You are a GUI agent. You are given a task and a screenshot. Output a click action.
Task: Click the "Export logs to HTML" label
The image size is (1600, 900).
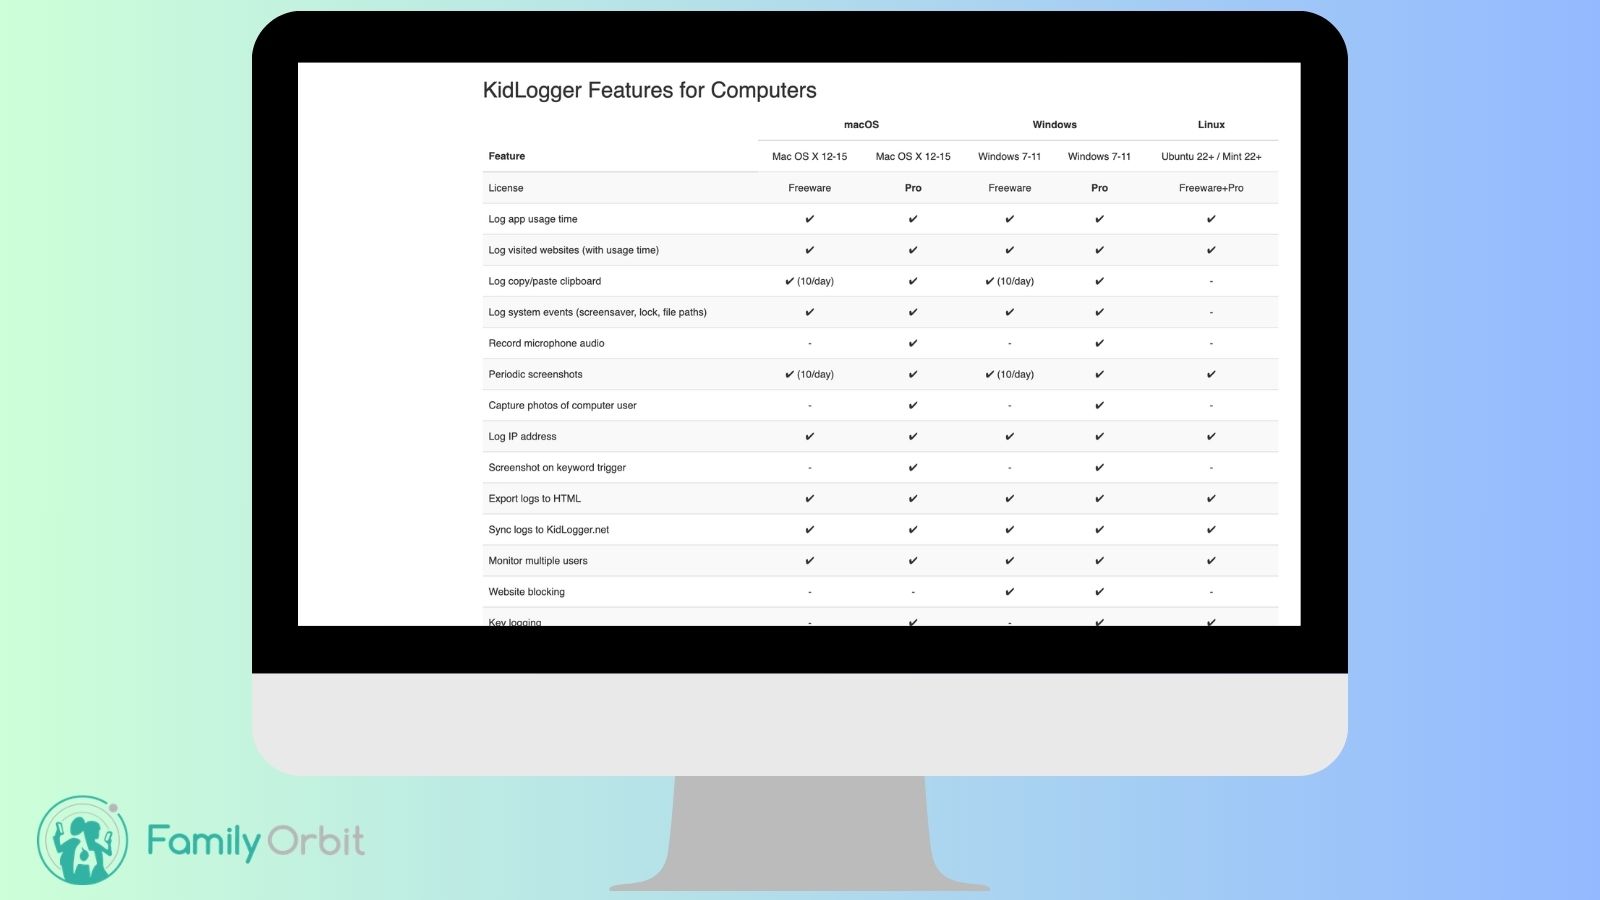[x=534, y=498]
